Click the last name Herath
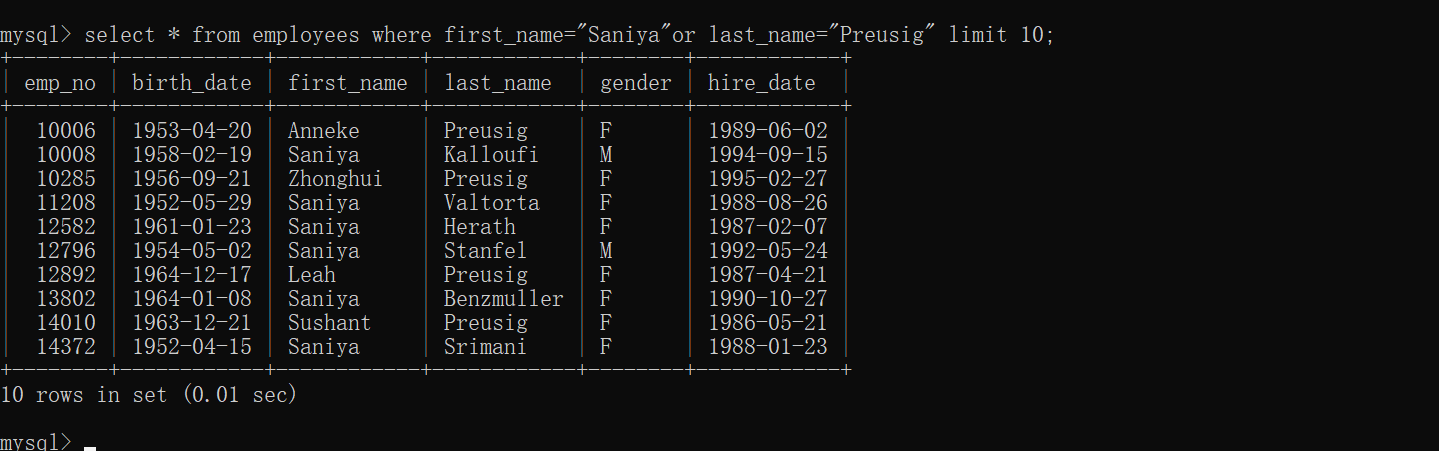 [480, 227]
